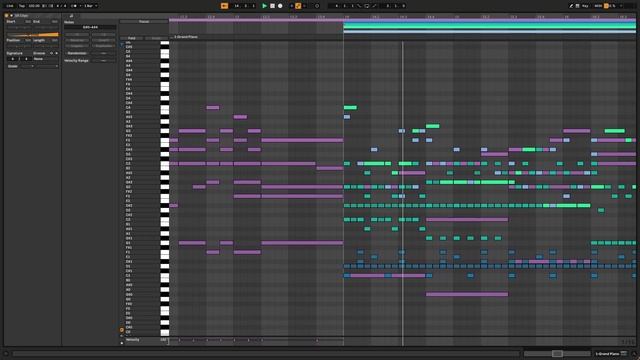Click the Re-enable Automation button

(x=305, y=6)
